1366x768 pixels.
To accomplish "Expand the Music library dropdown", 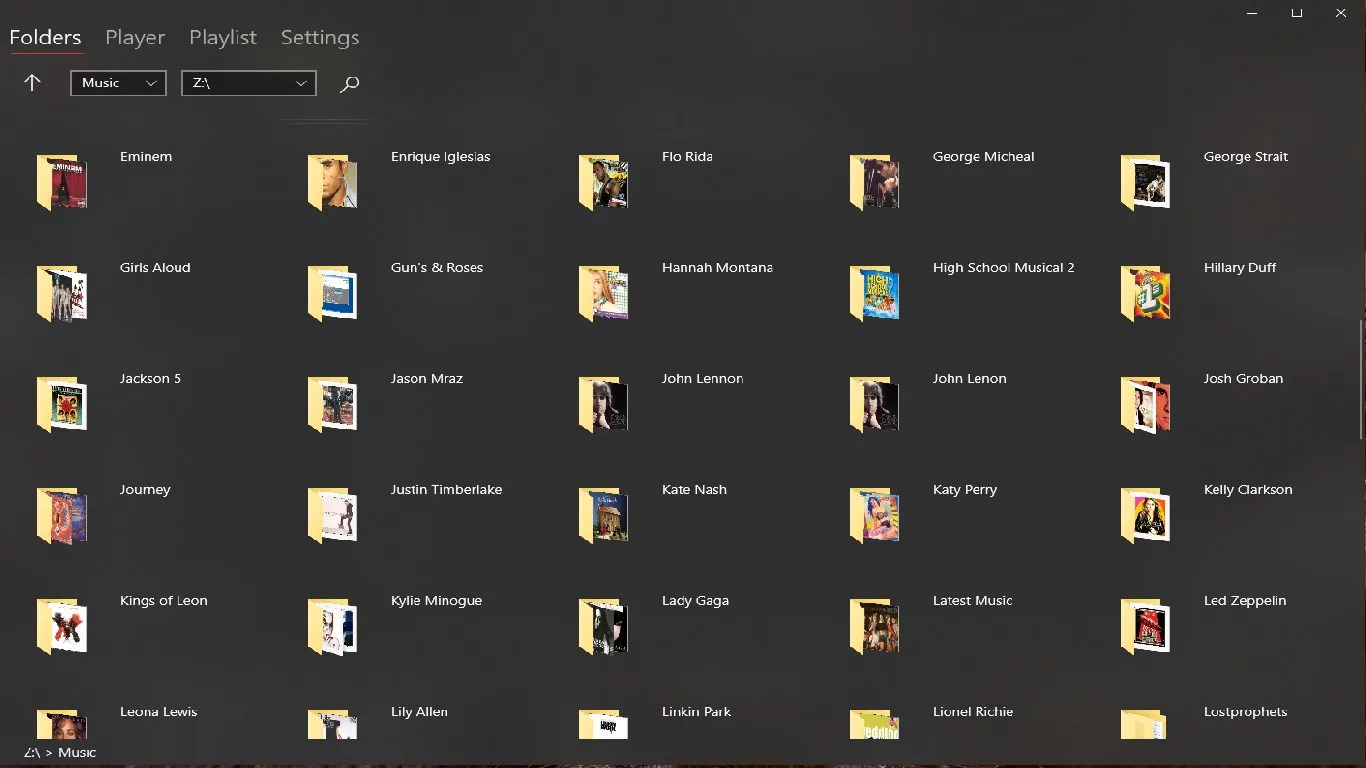I will coord(118,83).
